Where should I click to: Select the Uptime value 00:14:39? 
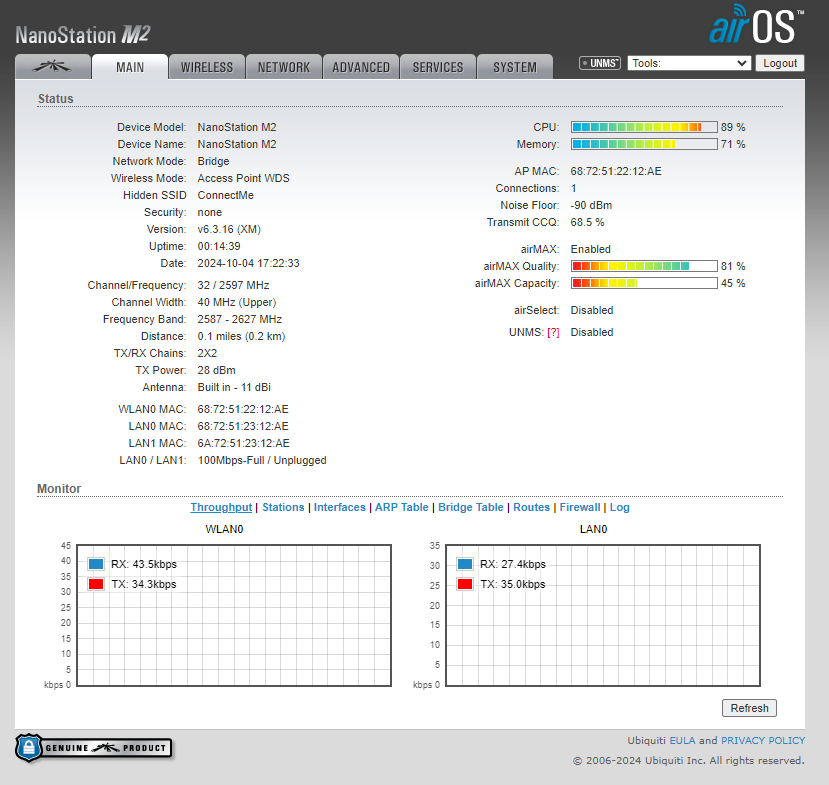click(219, 246)
